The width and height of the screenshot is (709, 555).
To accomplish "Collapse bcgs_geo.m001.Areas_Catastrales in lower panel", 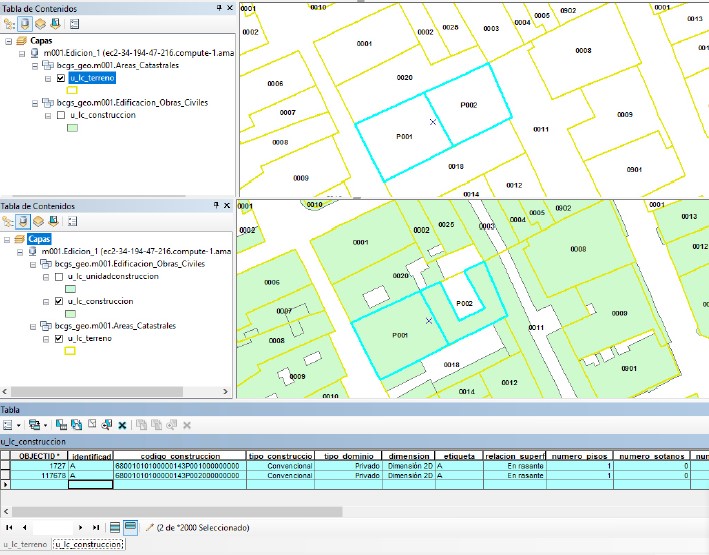I will (35, 326).
